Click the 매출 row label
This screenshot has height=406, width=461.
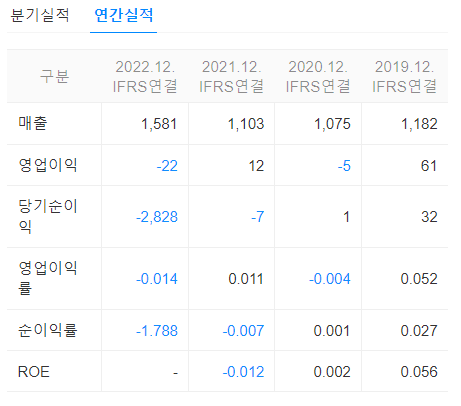[x=33, y=123]
